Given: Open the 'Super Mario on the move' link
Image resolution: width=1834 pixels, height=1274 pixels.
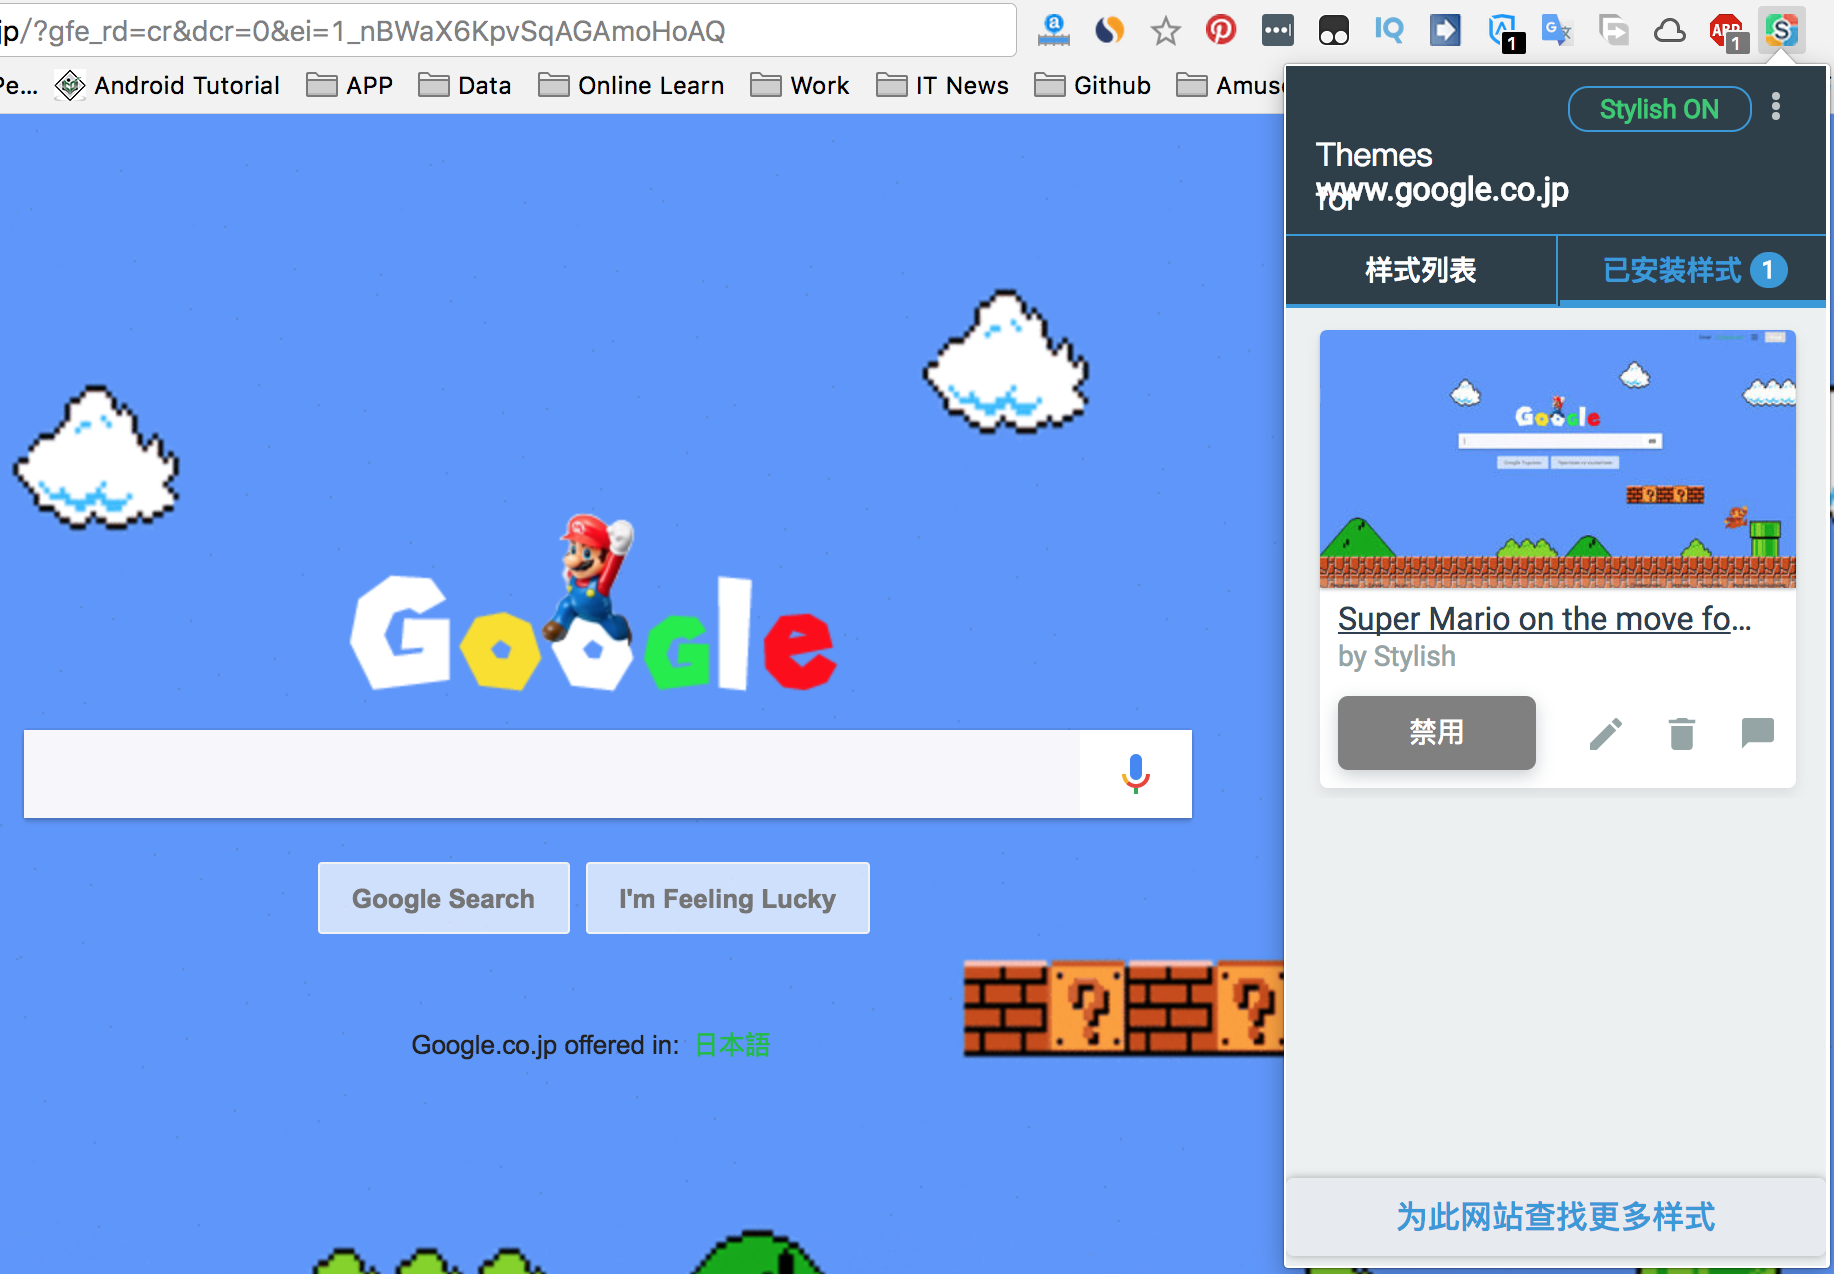Looking at the screenshot, I should point(1544,619).
